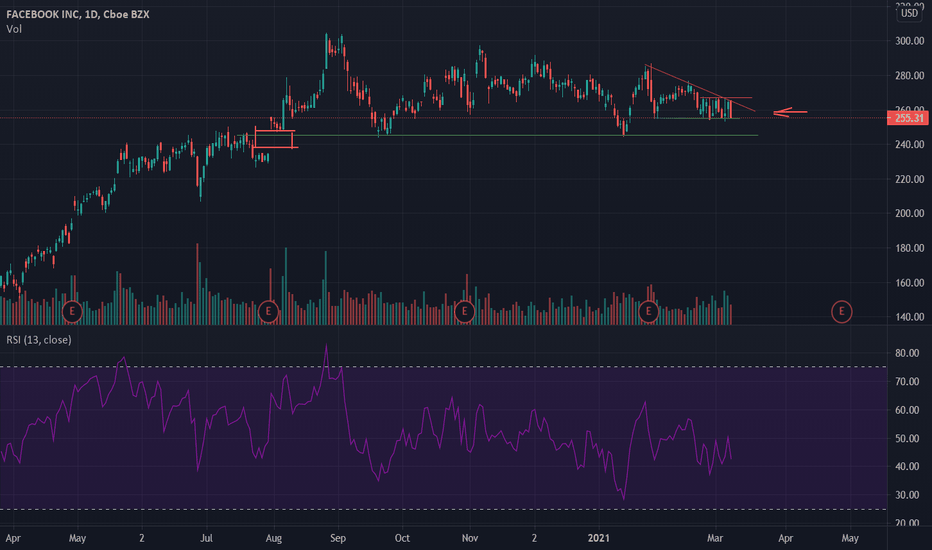932x550 pixels.
Task: Click the earnings marker near May
Action: 72,311
